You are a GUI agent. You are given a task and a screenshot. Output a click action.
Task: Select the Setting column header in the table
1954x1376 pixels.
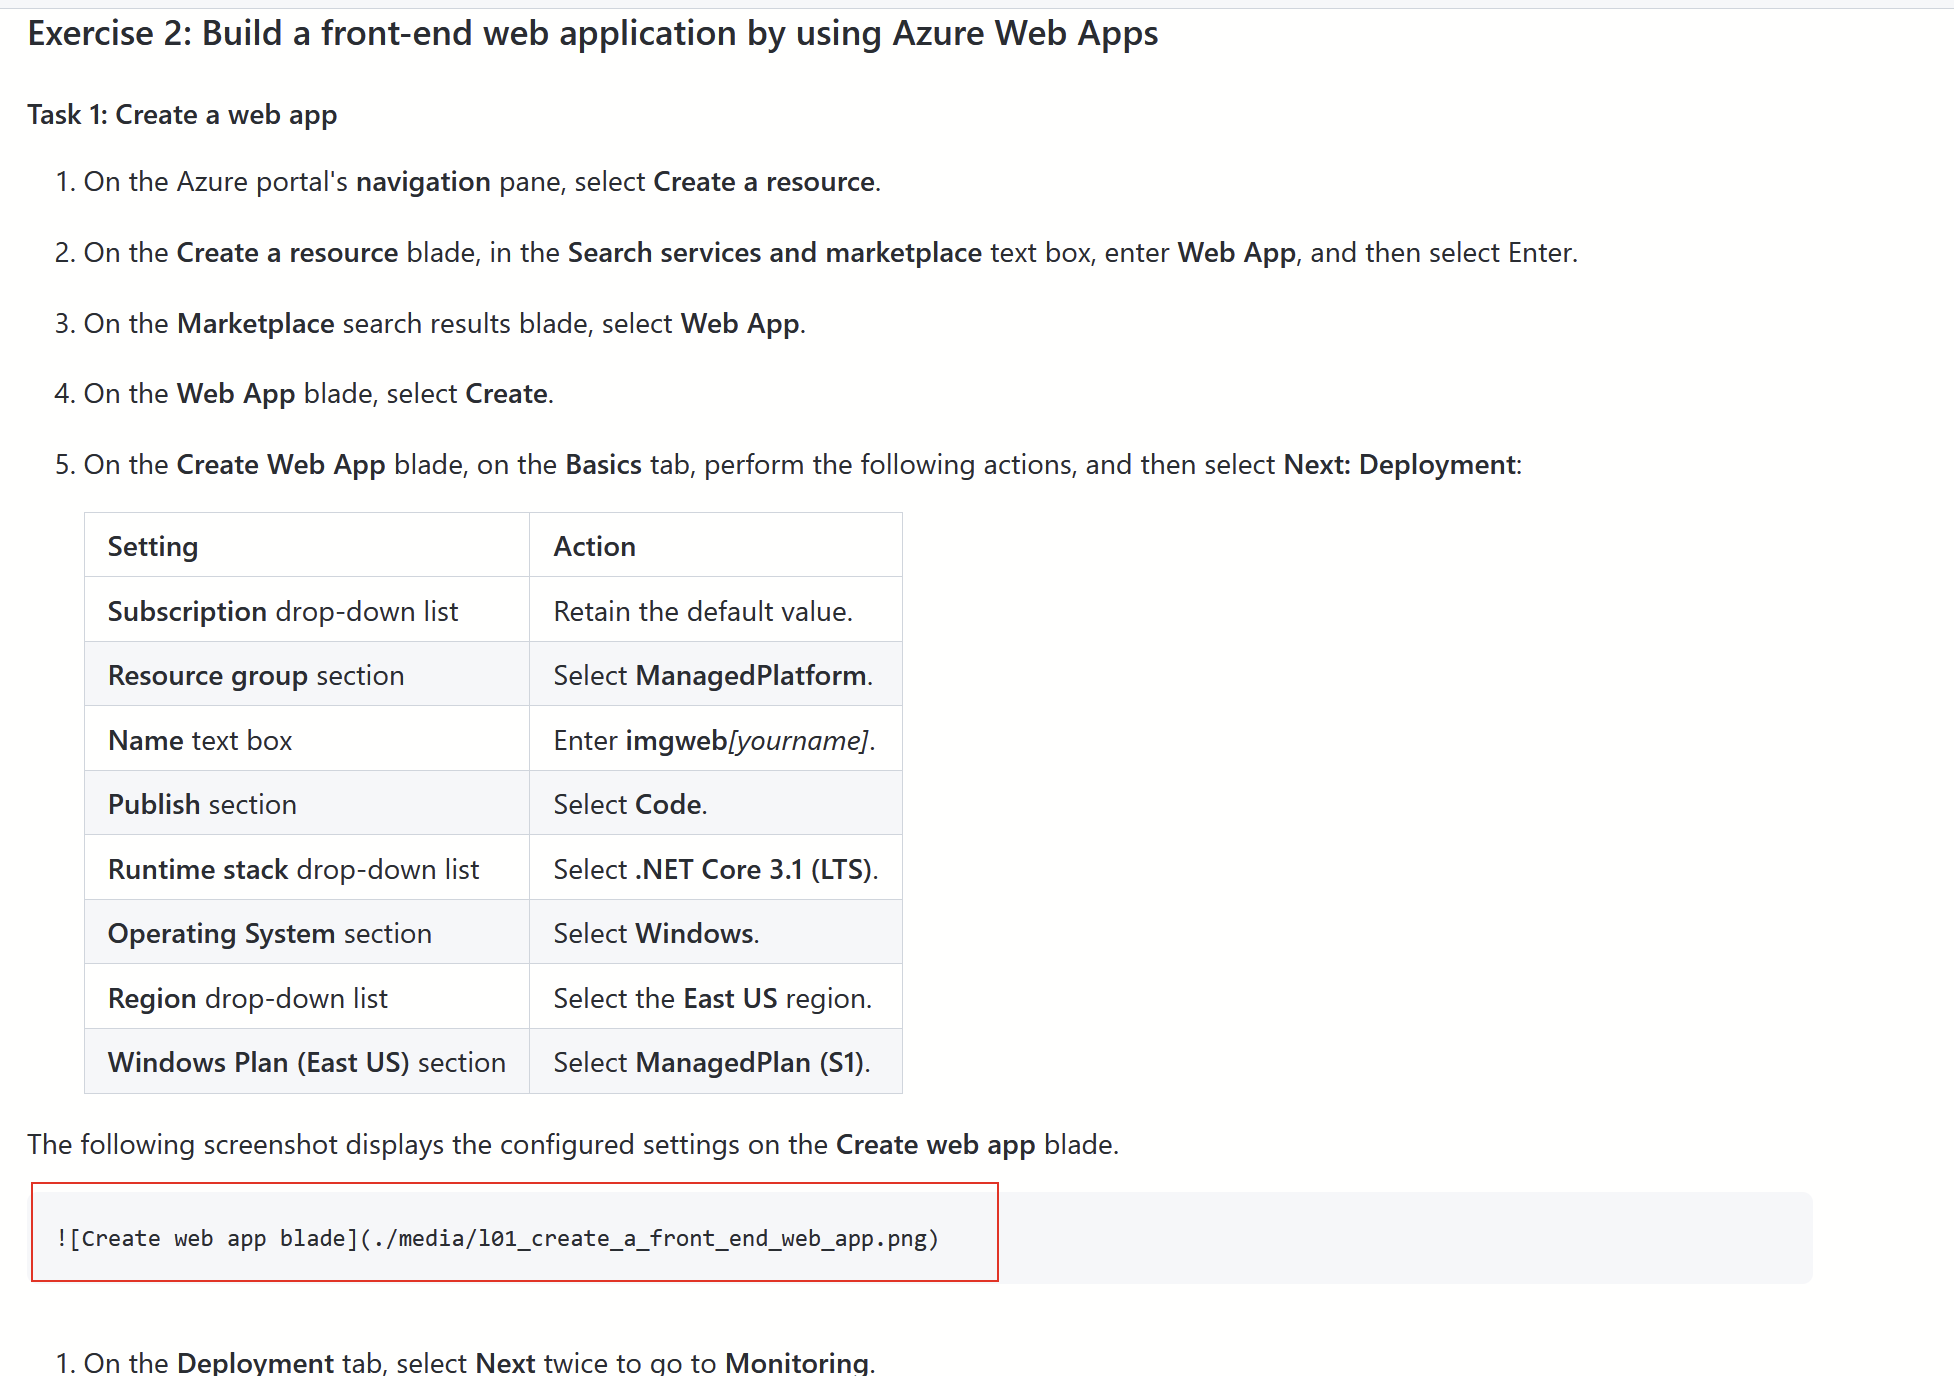click(152, 546)
